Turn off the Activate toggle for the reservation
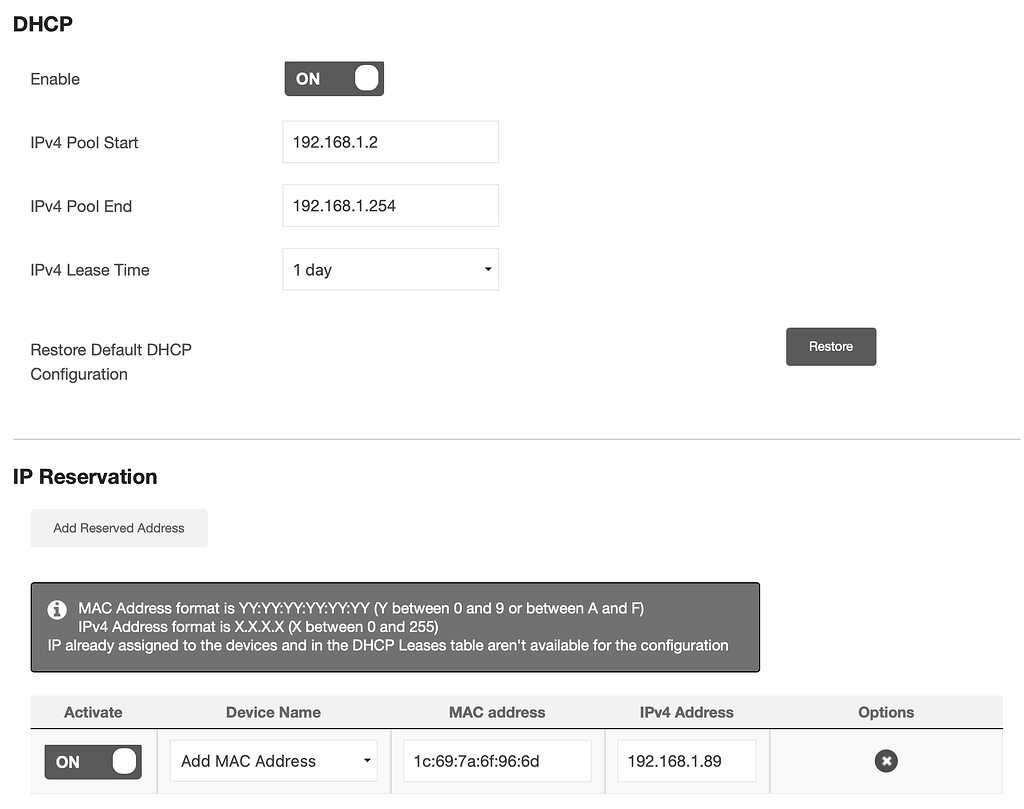The image size is (1024, 809). click(x=92, y=761)
